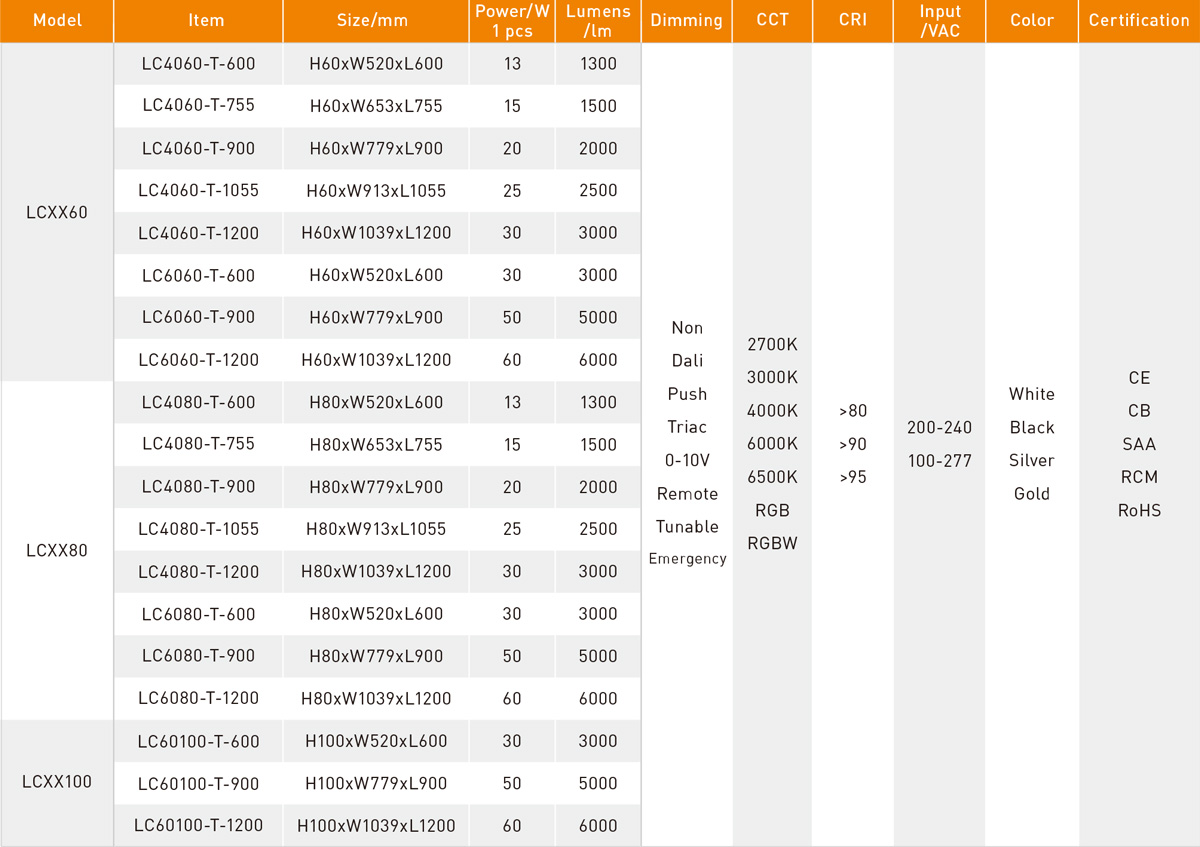Image resolution: width=1200 pixels, height=847 pixels.
Task: Click the SAA certification
Action: [x=1139, y=444]
